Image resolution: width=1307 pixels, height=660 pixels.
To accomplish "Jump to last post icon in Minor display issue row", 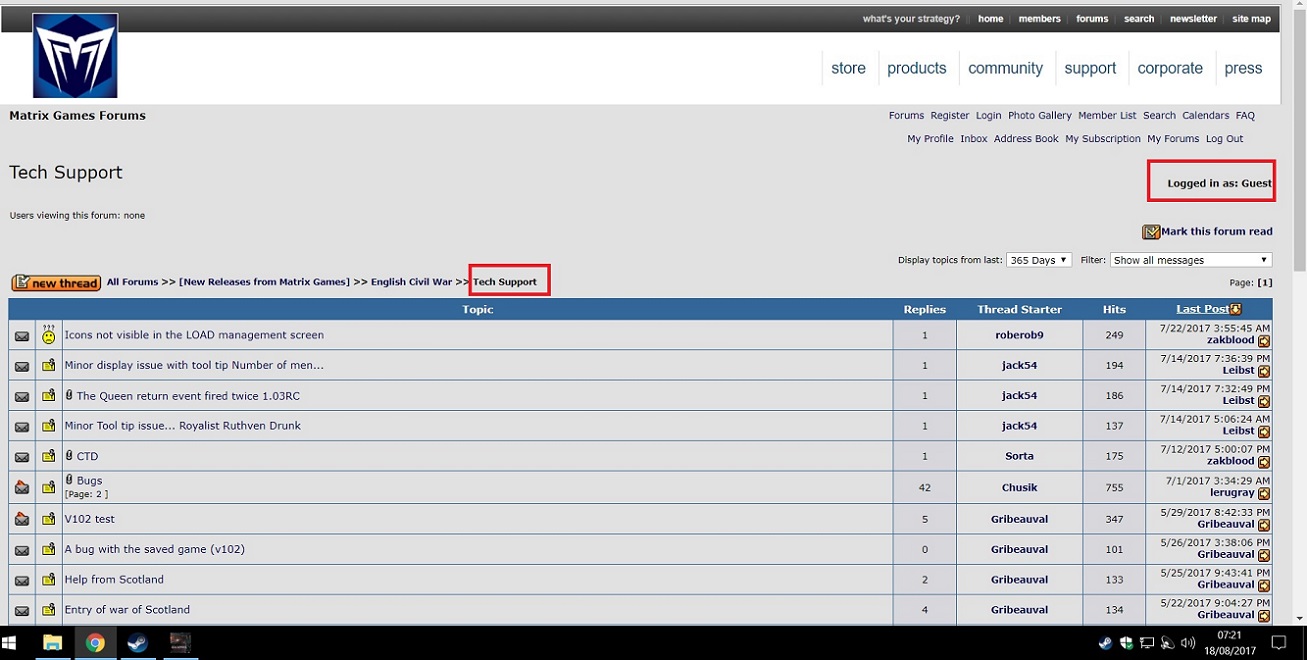I will [1264, 372].
